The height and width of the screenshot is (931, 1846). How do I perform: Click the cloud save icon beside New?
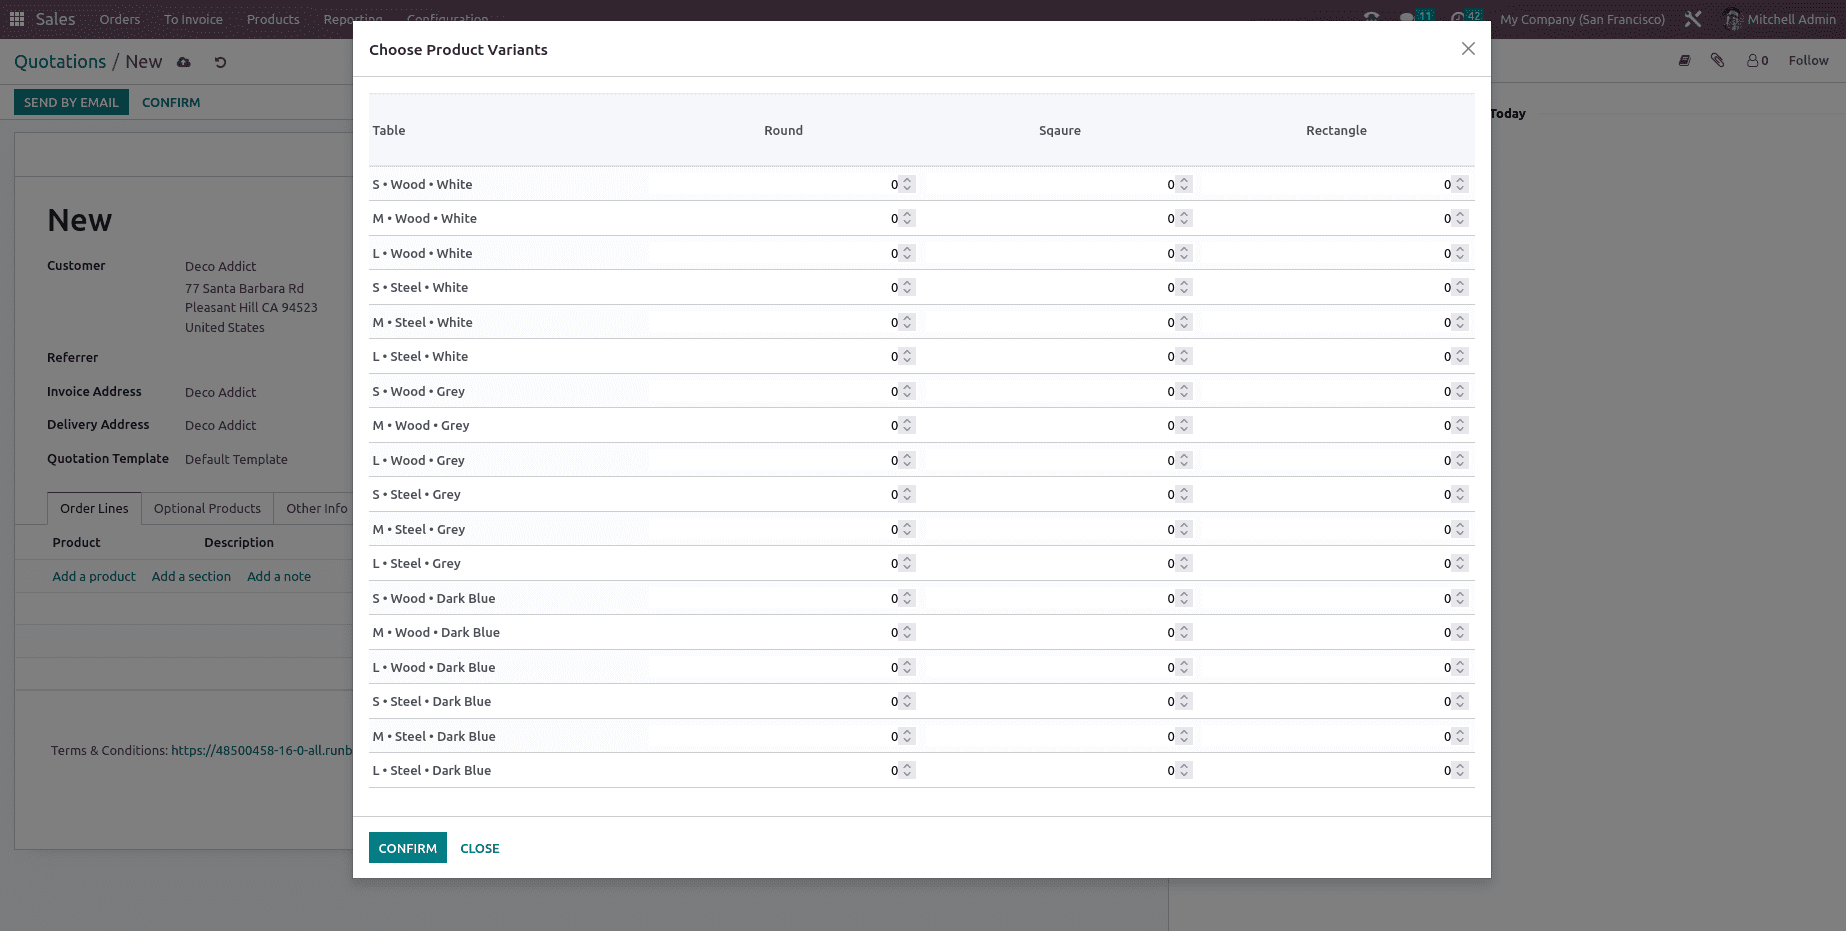[184, 62]
